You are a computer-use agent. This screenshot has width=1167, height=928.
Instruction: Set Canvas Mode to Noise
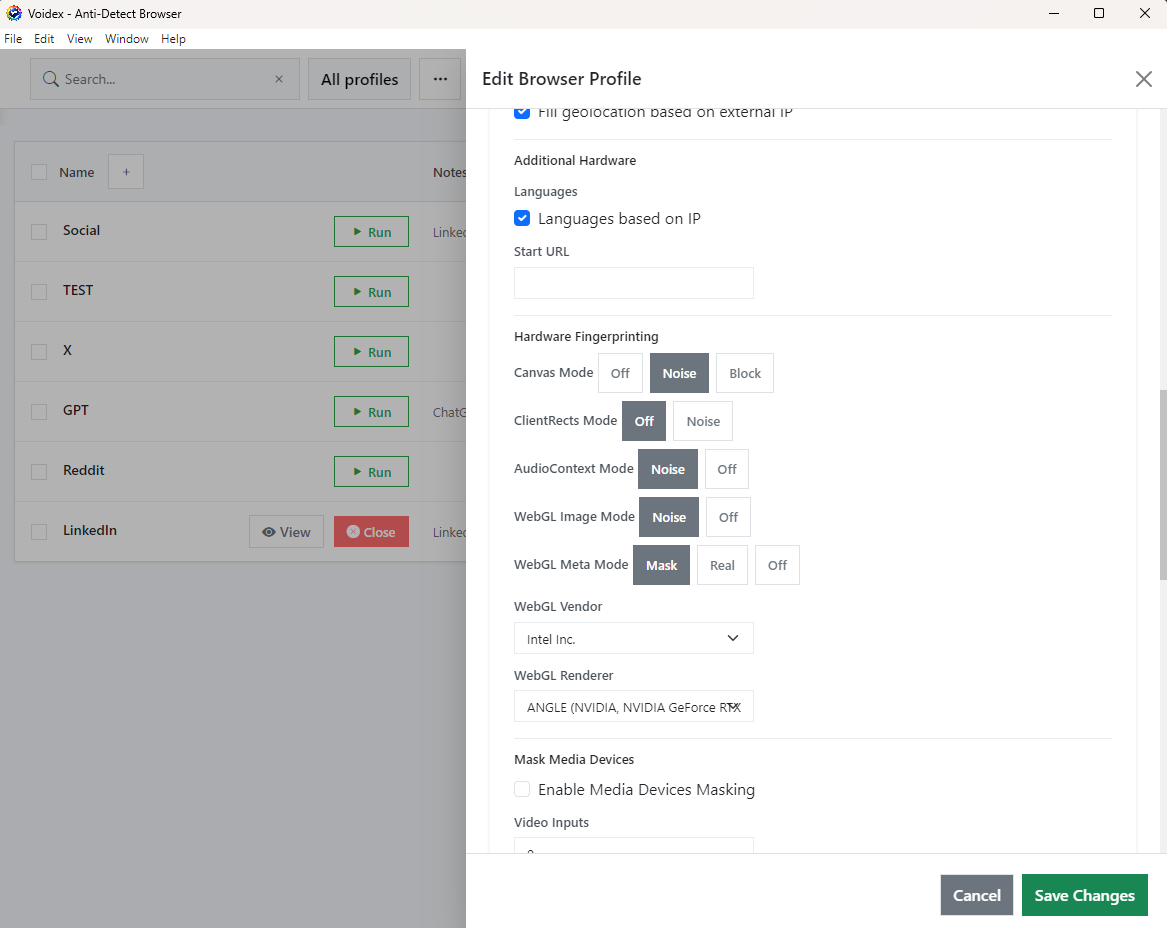[680, 373]
